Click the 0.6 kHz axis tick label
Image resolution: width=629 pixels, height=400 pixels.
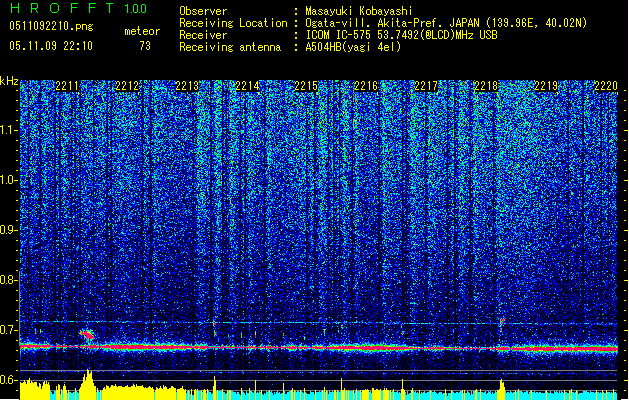tap(8, 380)
